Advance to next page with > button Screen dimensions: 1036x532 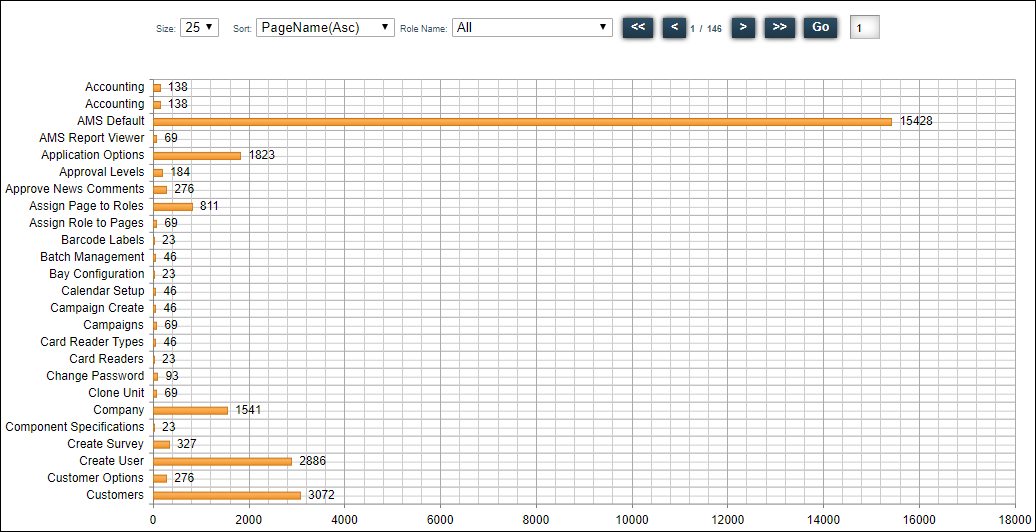tap(743, 27)
